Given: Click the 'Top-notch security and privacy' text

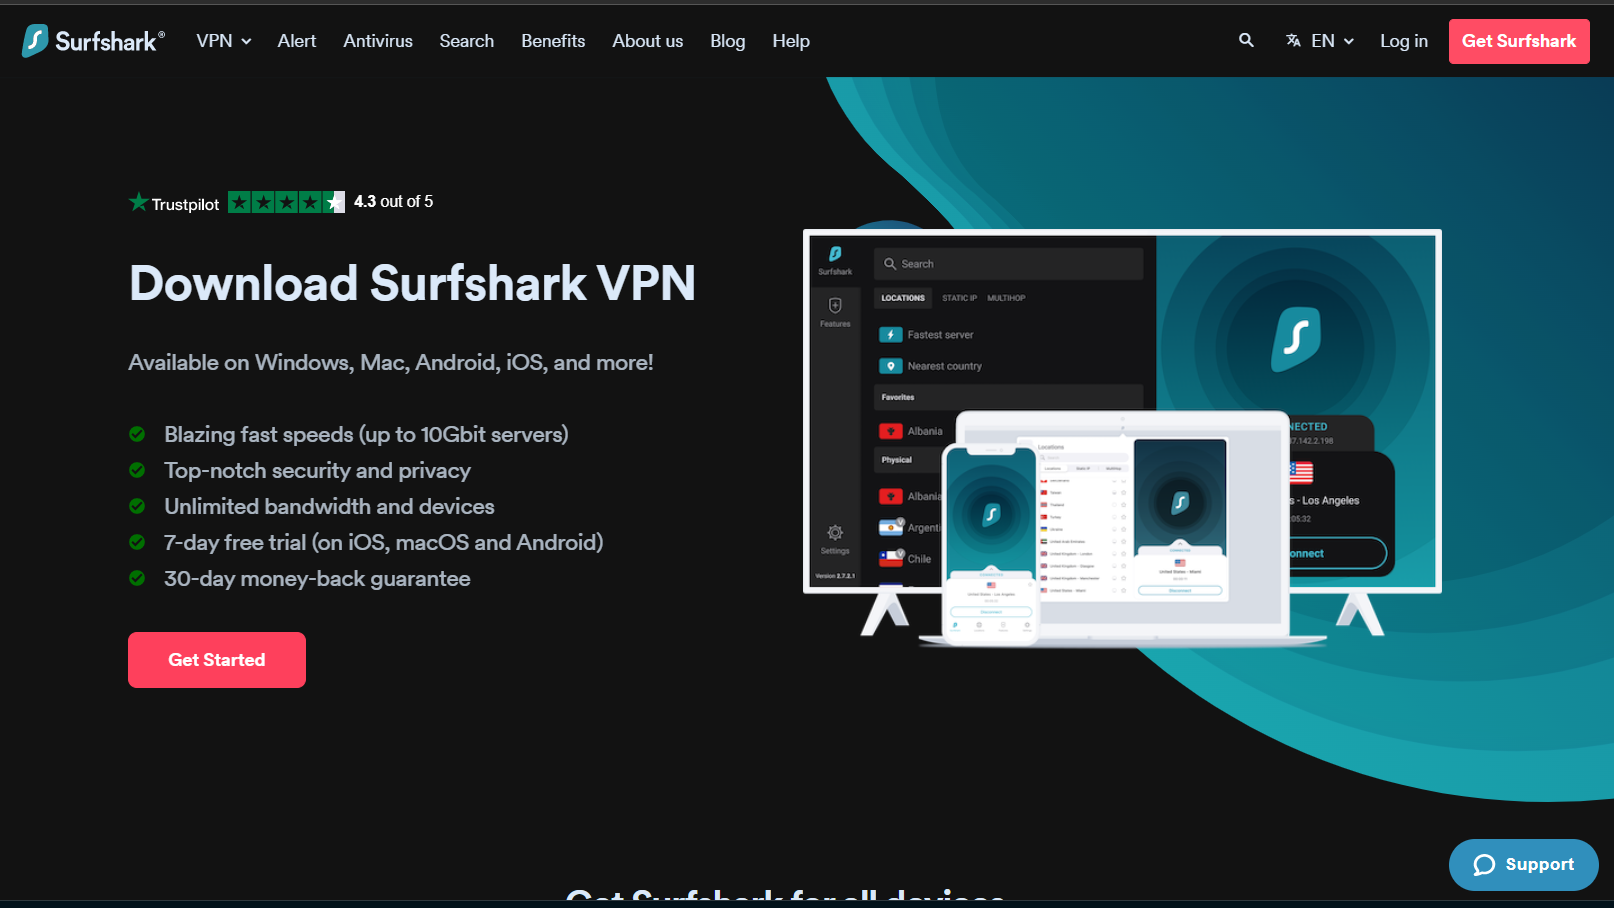Looking at the screenshot, I should tap(317, 471).
